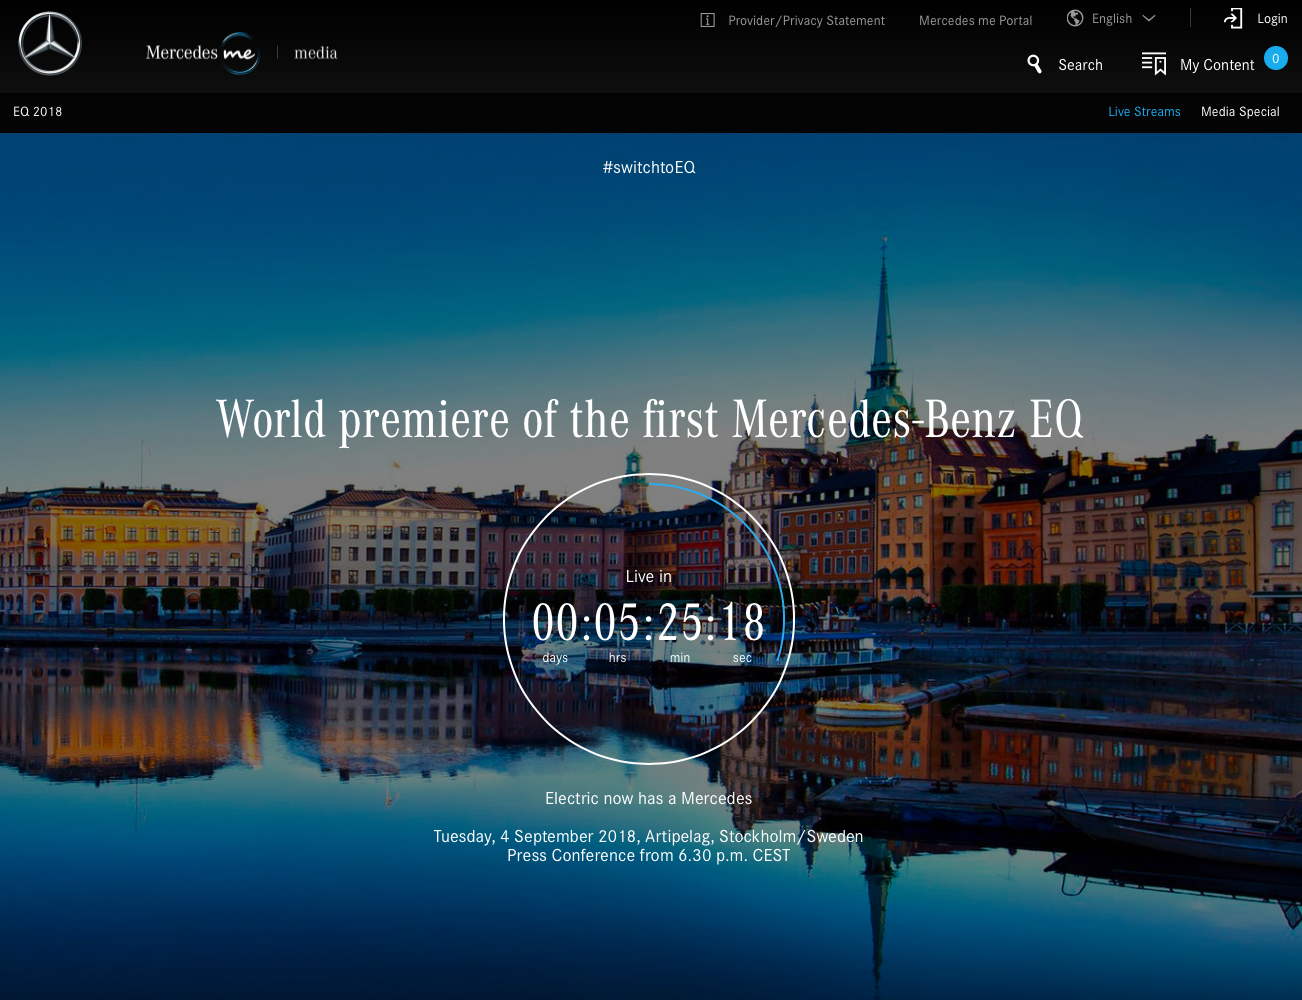Click the days label under countdown
Screen dimensions: 1302x1000
click(555, 658)
